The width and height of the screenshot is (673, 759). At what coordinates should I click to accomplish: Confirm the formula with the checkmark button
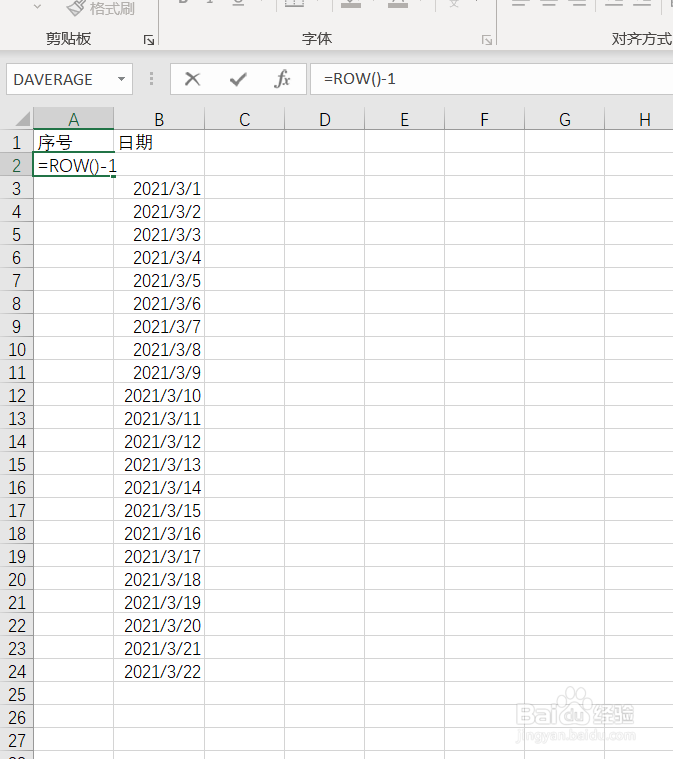click(x=238, y=79)
